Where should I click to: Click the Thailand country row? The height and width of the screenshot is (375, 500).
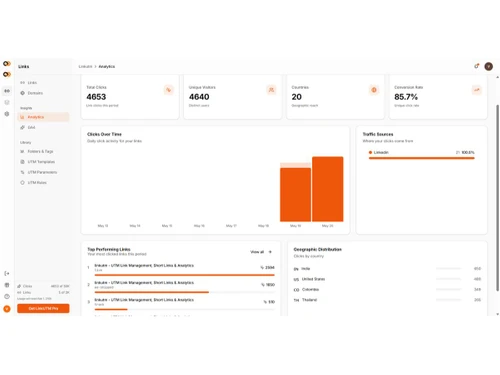coord(387,300)
